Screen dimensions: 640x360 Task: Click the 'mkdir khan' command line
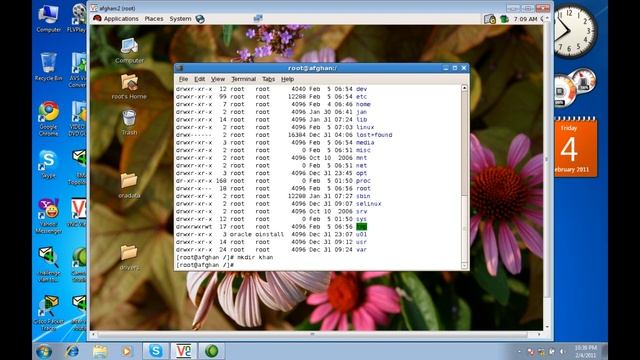point(224,257)
